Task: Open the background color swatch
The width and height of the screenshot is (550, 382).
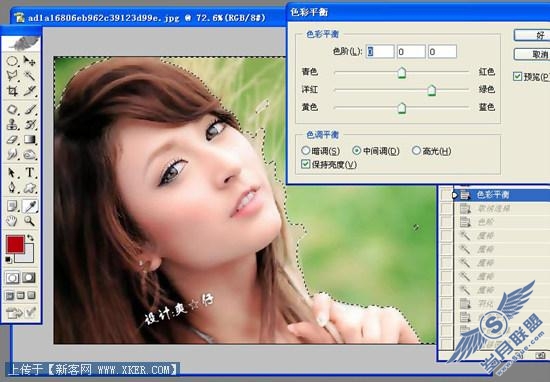Action: pos(28,256)
